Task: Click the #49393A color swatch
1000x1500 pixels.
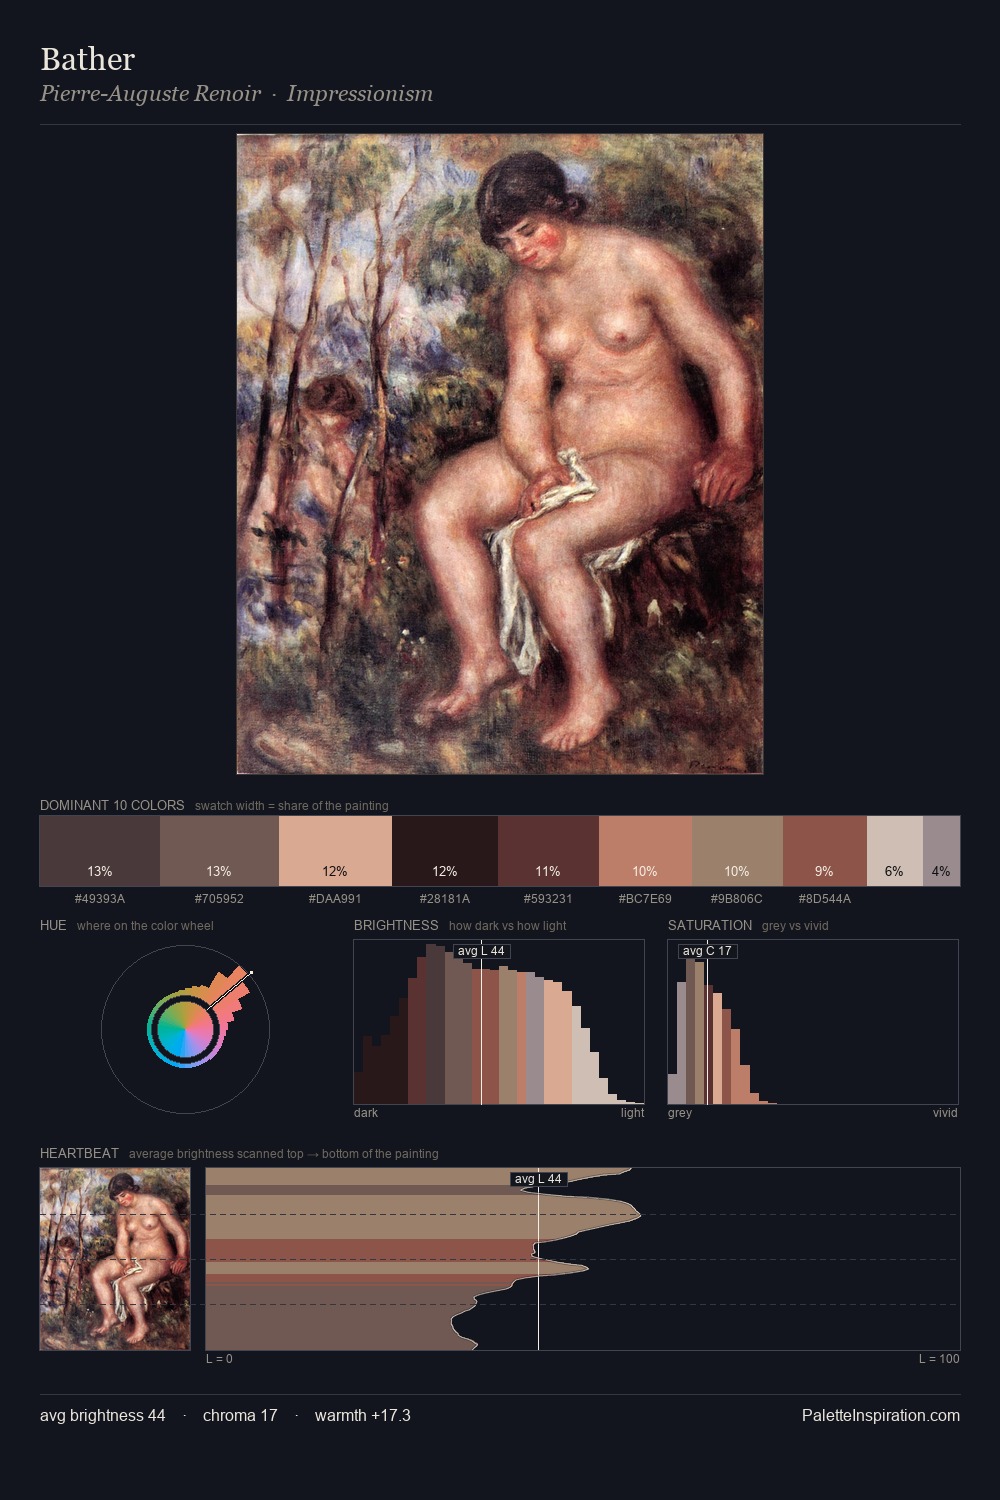Action: coord(100,851)
